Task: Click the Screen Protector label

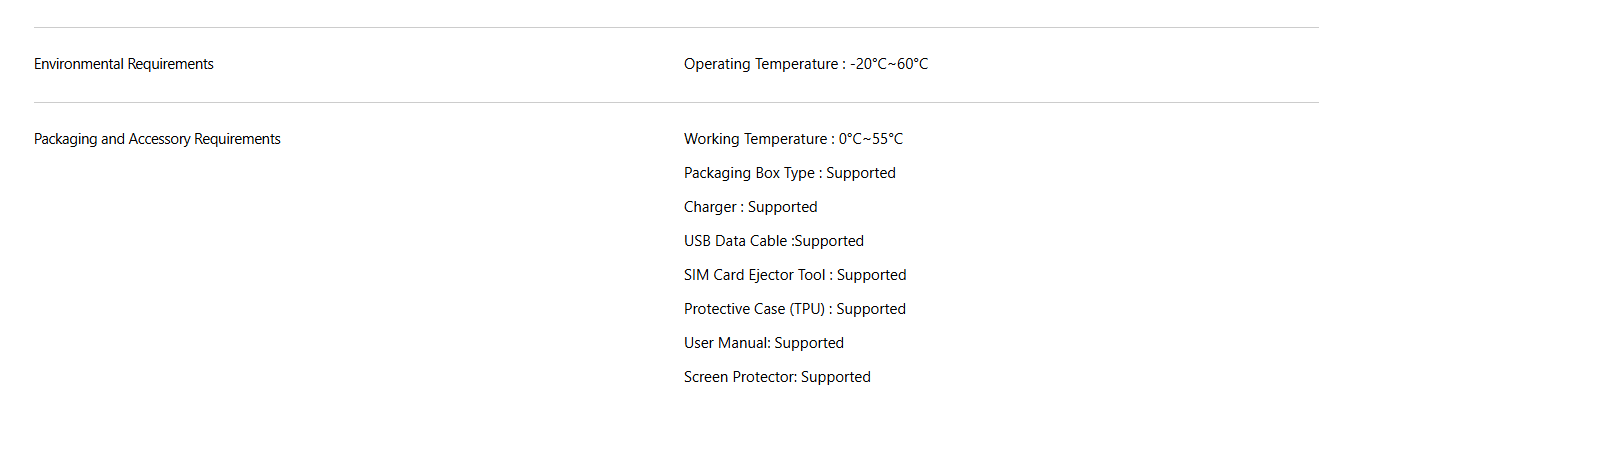Action: click(738, 377)
